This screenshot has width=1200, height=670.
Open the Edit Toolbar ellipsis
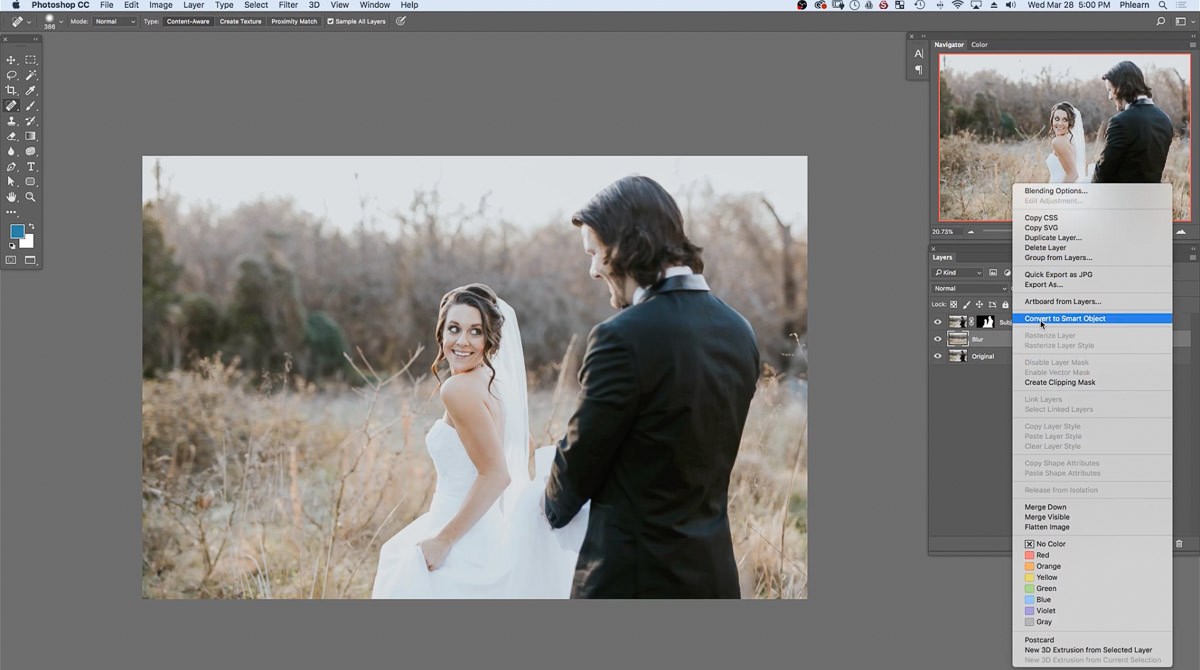(x=12, y=212)
